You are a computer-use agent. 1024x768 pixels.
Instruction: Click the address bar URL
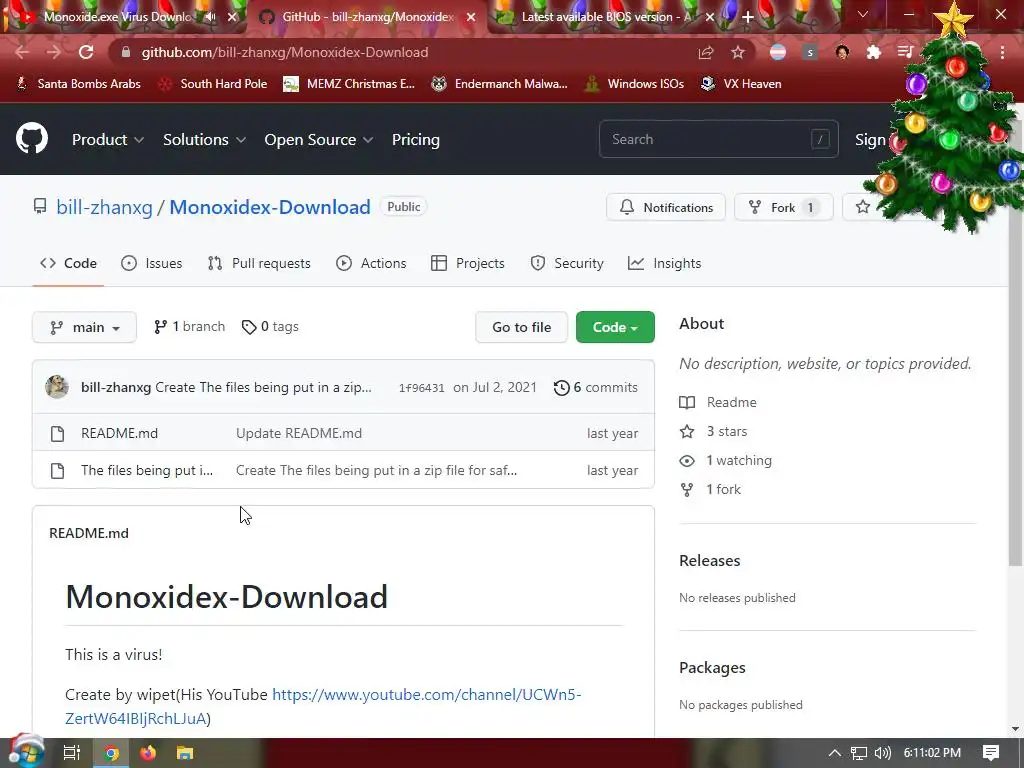pos(285,52)
